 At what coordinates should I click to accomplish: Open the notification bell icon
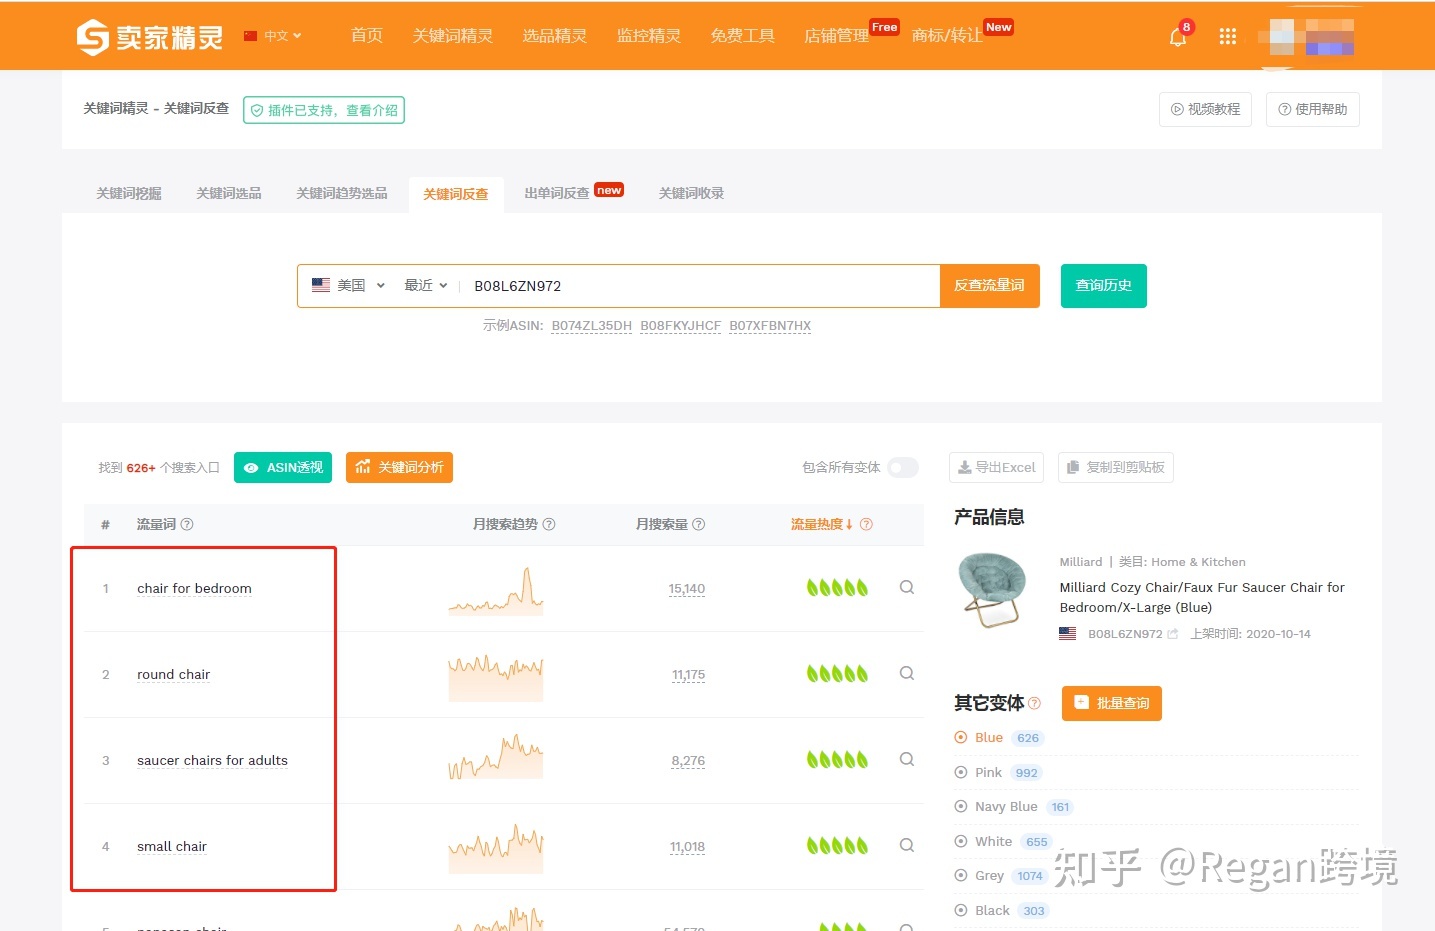click(1178, 37)
